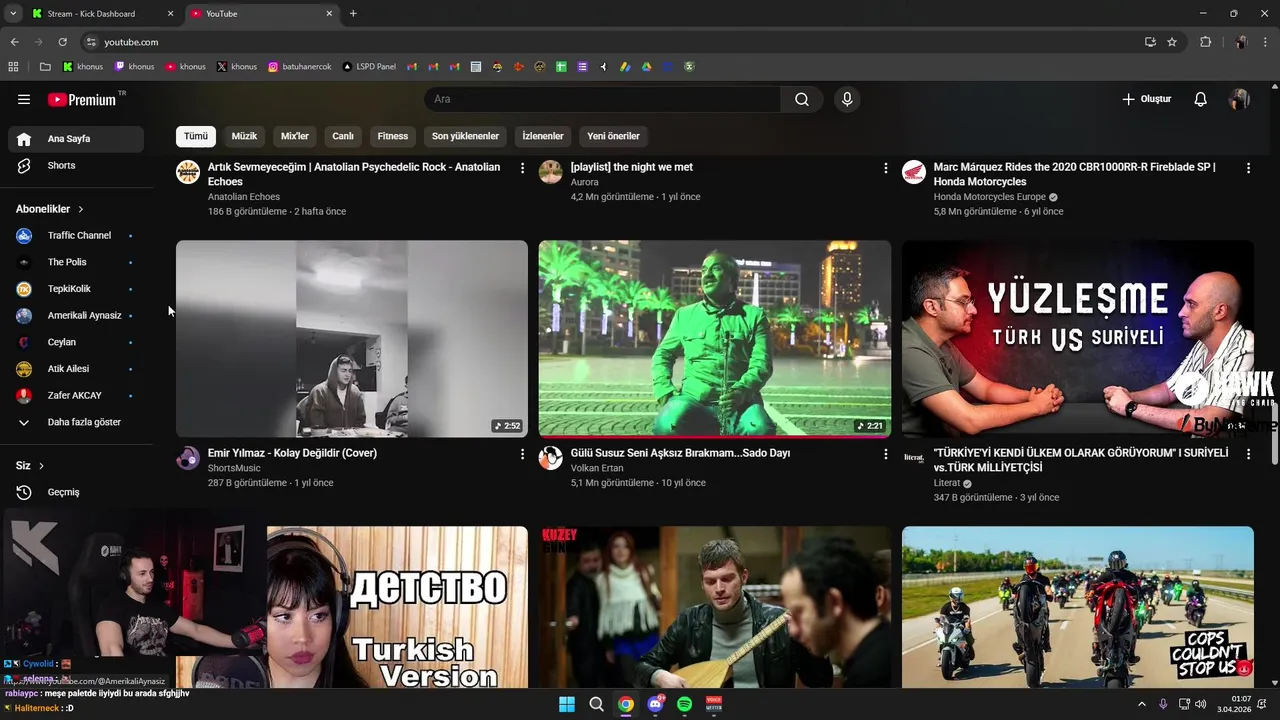
Task: Open Zafer AKCAY subscription
Action: point(76,396)
